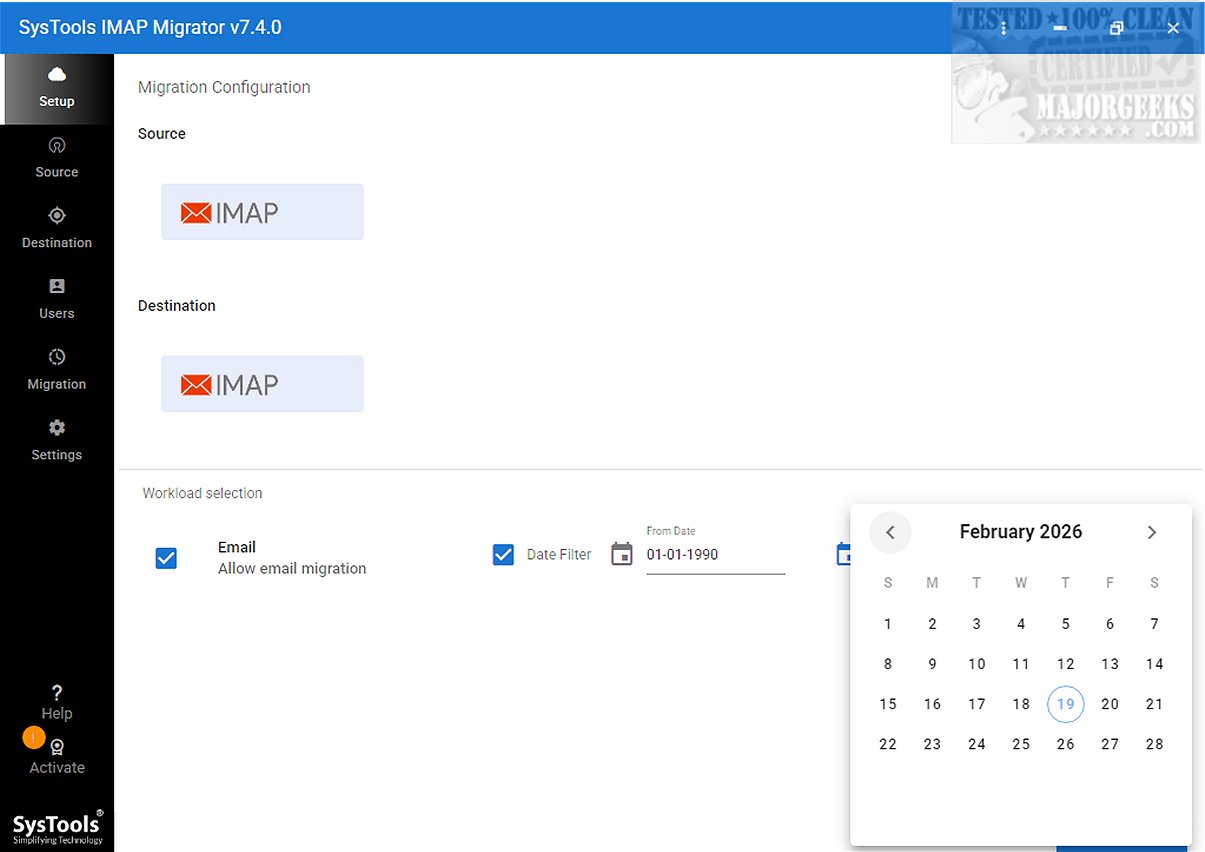Go to next month in calendar

click(1152, 532)
